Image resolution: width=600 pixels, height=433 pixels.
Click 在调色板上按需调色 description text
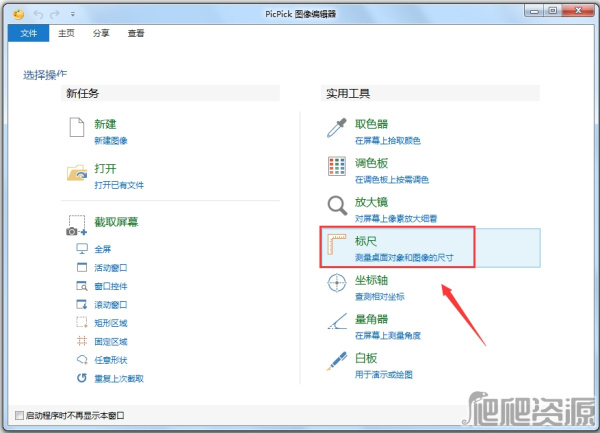pos(392,180)
